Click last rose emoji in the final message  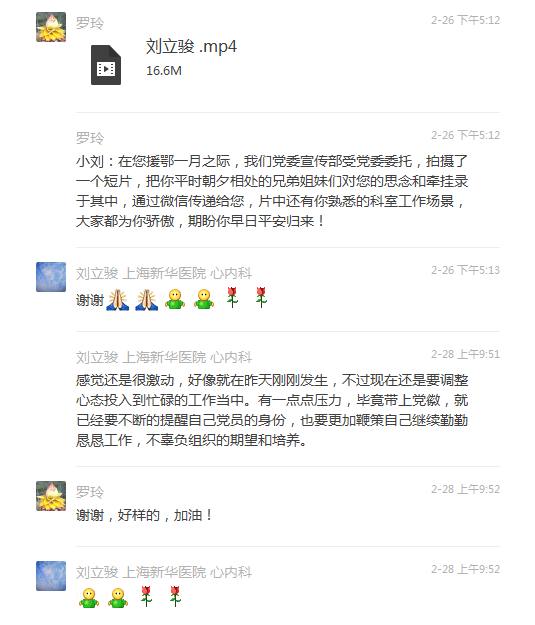click(175, 596)
